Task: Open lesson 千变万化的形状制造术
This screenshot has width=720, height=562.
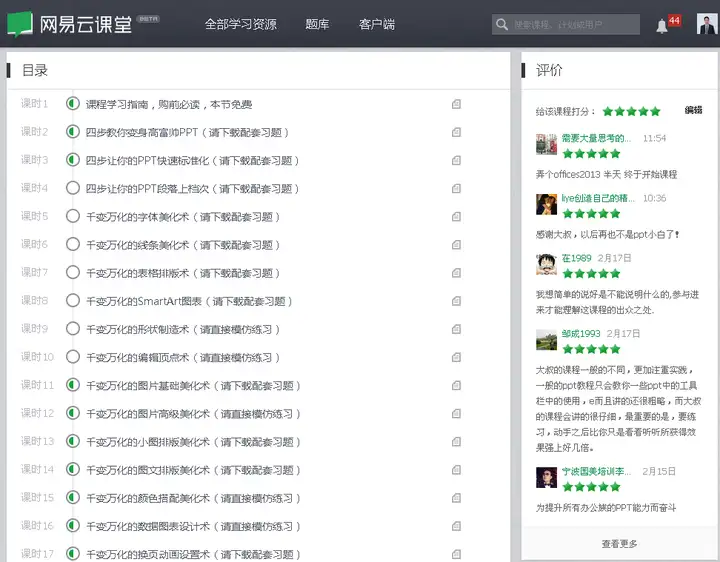Action: point(183,330)
